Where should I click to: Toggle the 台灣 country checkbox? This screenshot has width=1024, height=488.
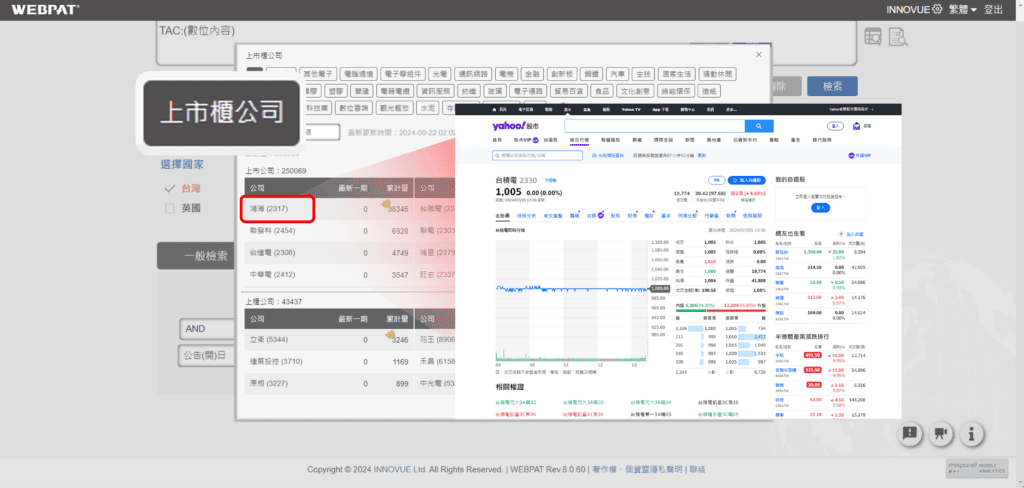click(170, 188)
